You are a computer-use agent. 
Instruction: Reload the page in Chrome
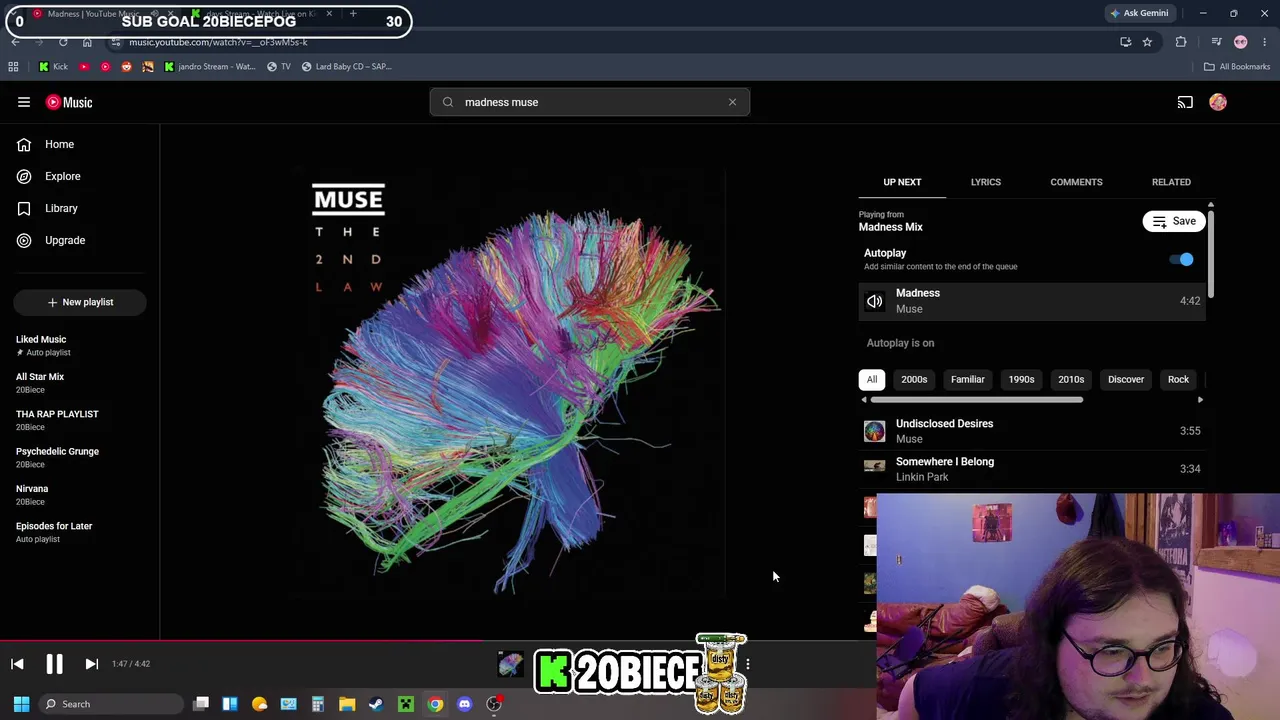(x=63, y=42)
